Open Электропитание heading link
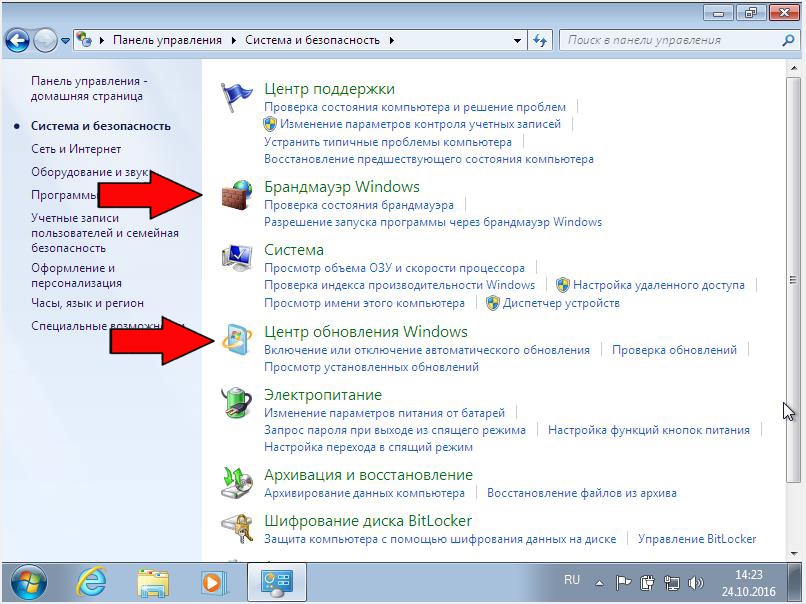Viewport: 806px width, 604px height. click(x=323, y=395)
